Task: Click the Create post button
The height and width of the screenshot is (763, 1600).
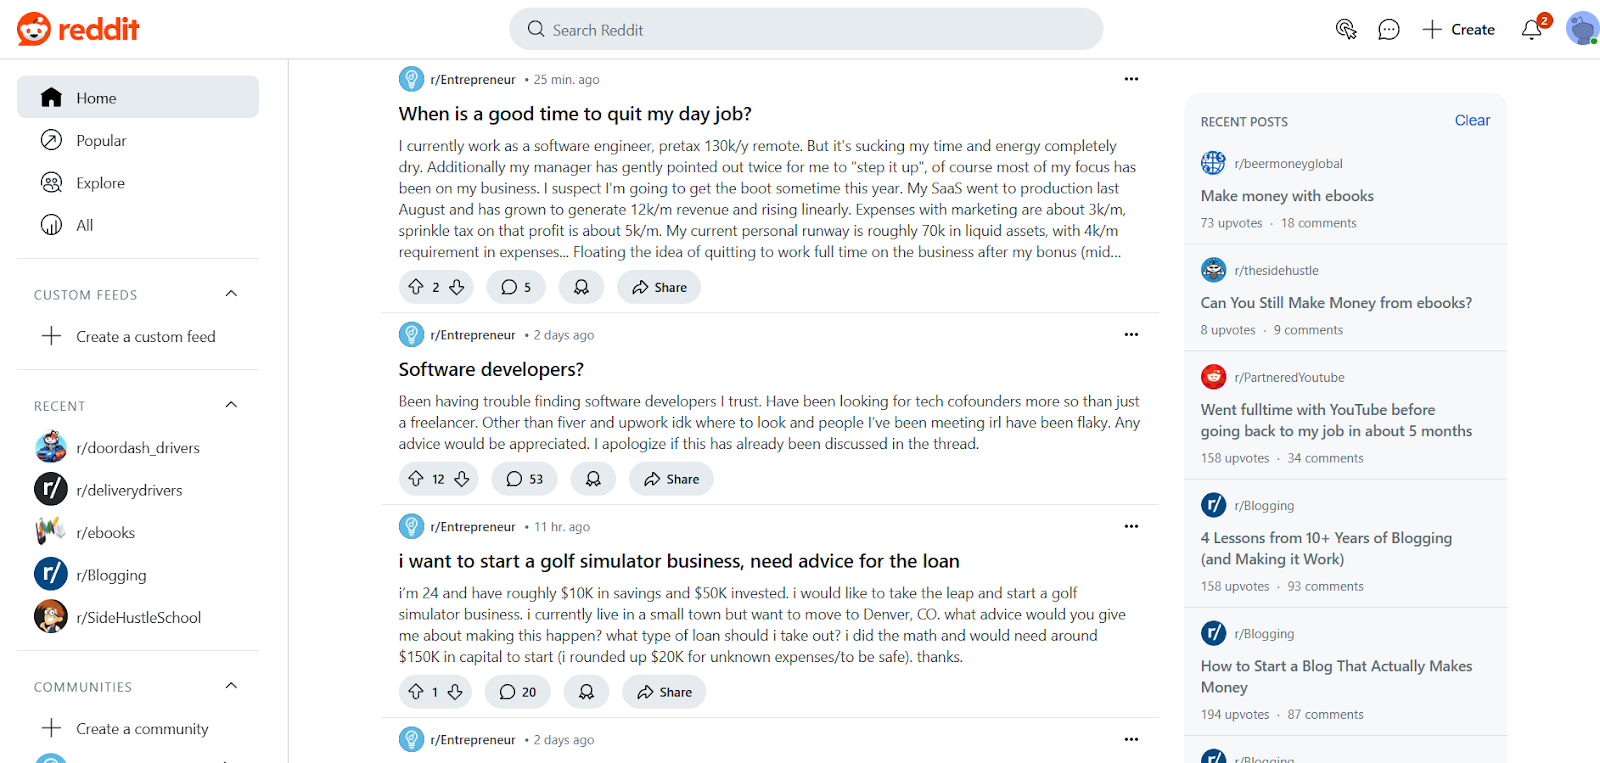Action: coord(1457,29)
